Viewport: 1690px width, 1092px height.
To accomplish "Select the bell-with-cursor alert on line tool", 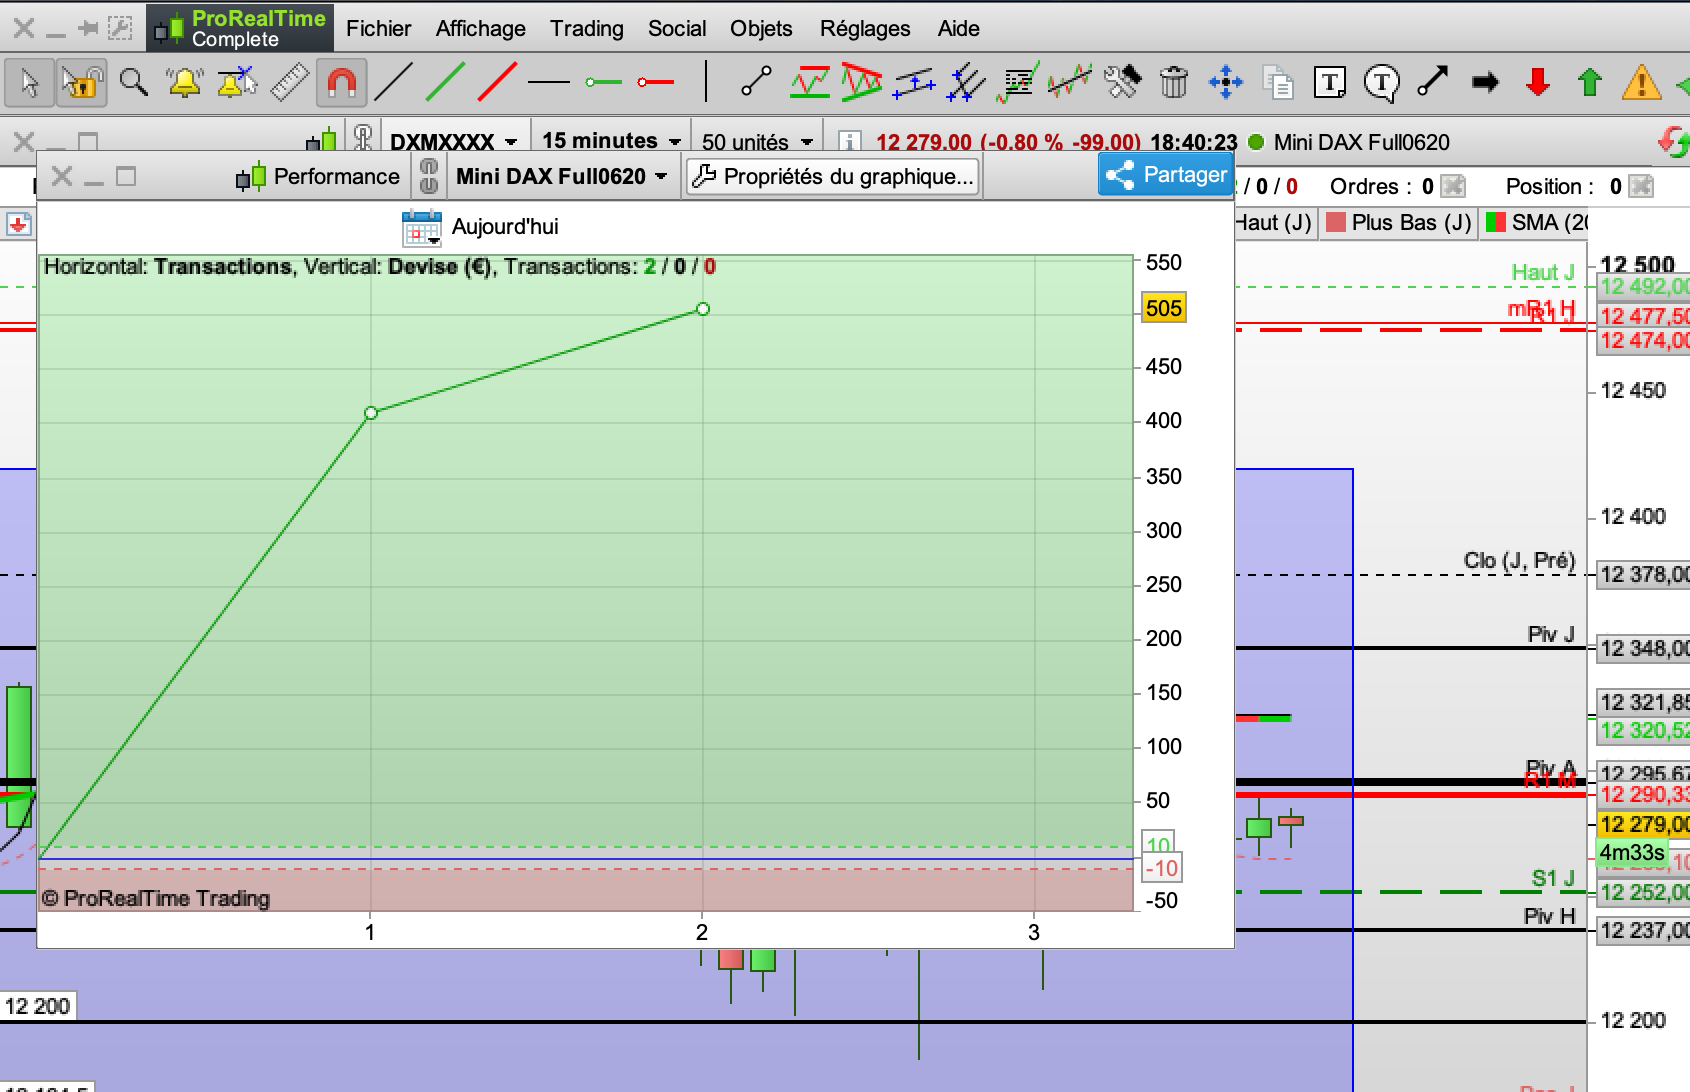I will [237, 82].
